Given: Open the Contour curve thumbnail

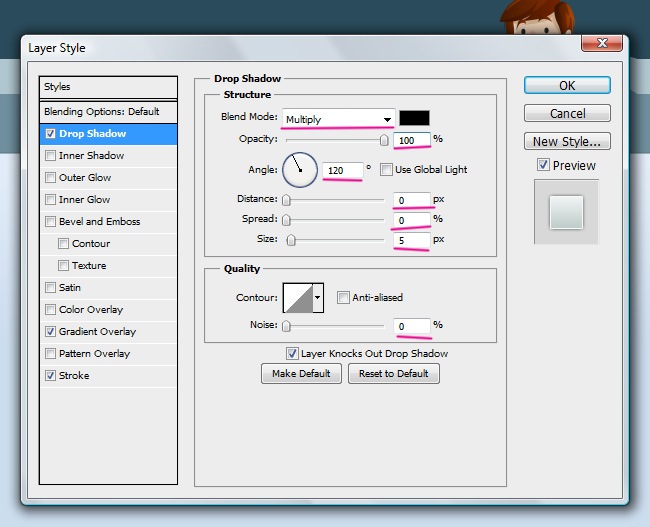Looking at the screenshot, I should click(298, 297).
